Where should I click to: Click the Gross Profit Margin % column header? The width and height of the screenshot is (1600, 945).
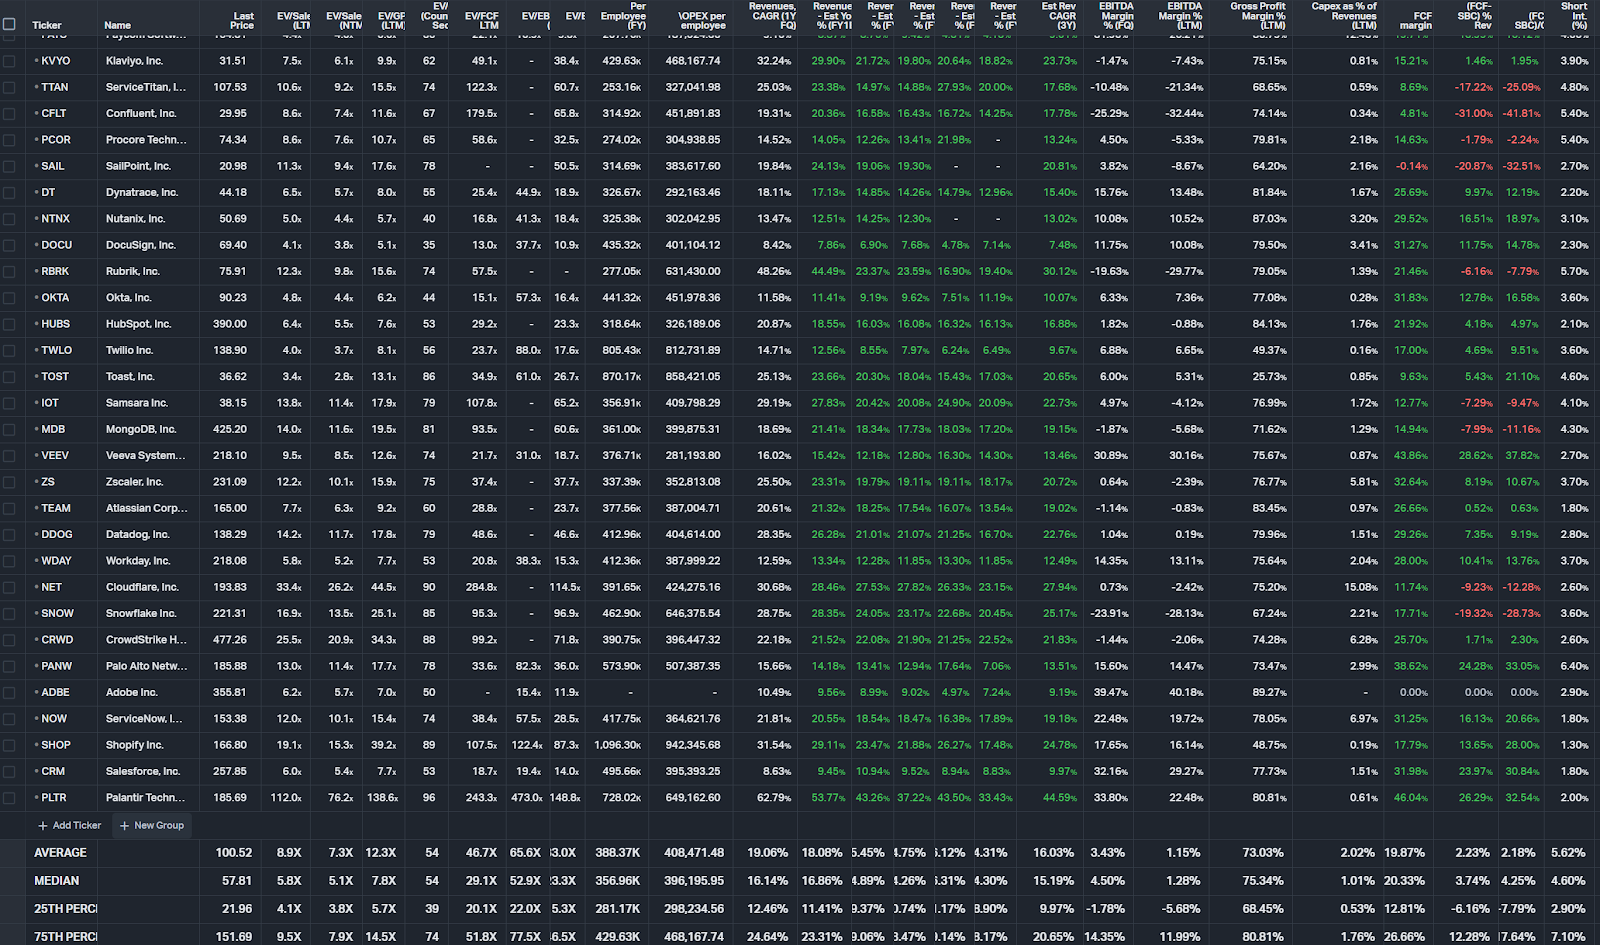[1258, 16]
